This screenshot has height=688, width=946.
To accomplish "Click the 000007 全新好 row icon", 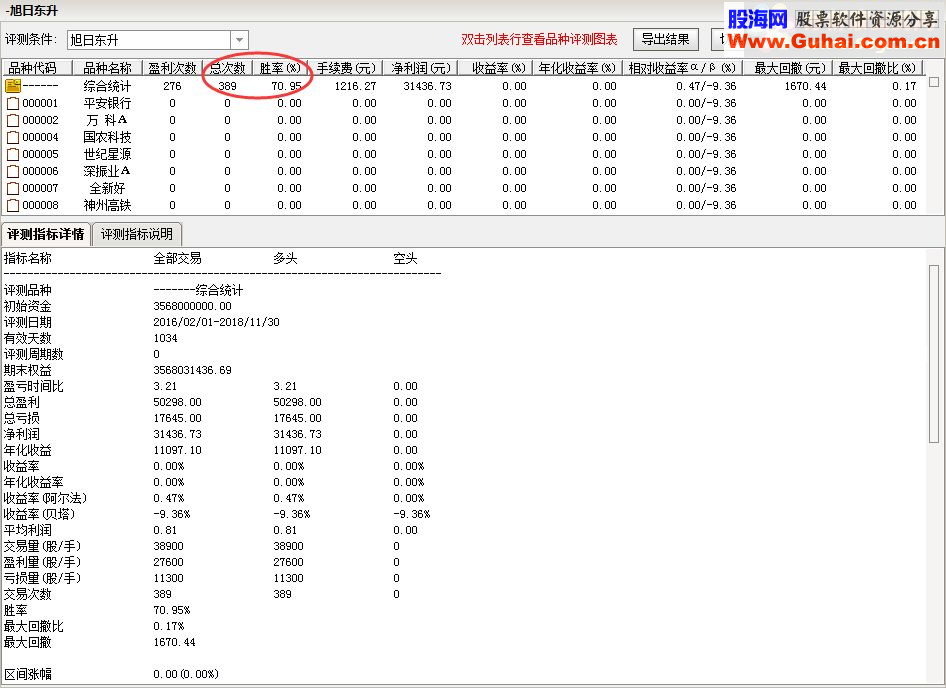I will coord(13,188).
